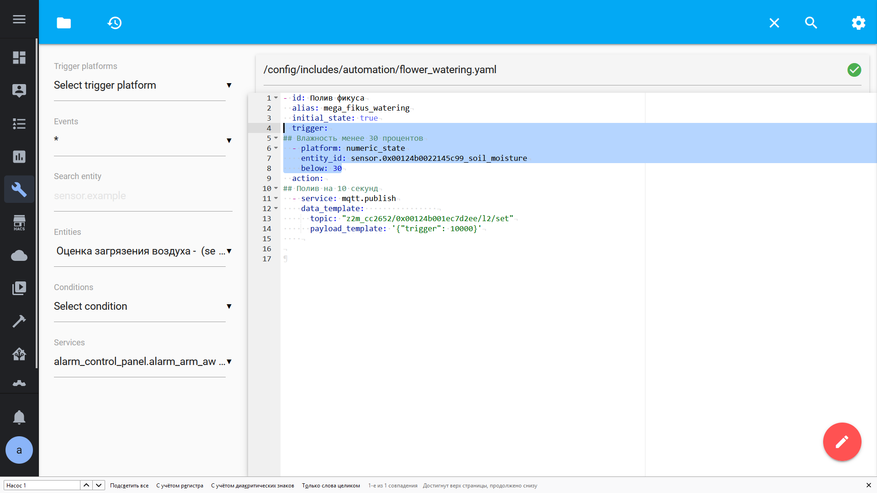Click the user profile avatar 'a'
The height and width of the screenshot is (493, 877).
(19, 450)
